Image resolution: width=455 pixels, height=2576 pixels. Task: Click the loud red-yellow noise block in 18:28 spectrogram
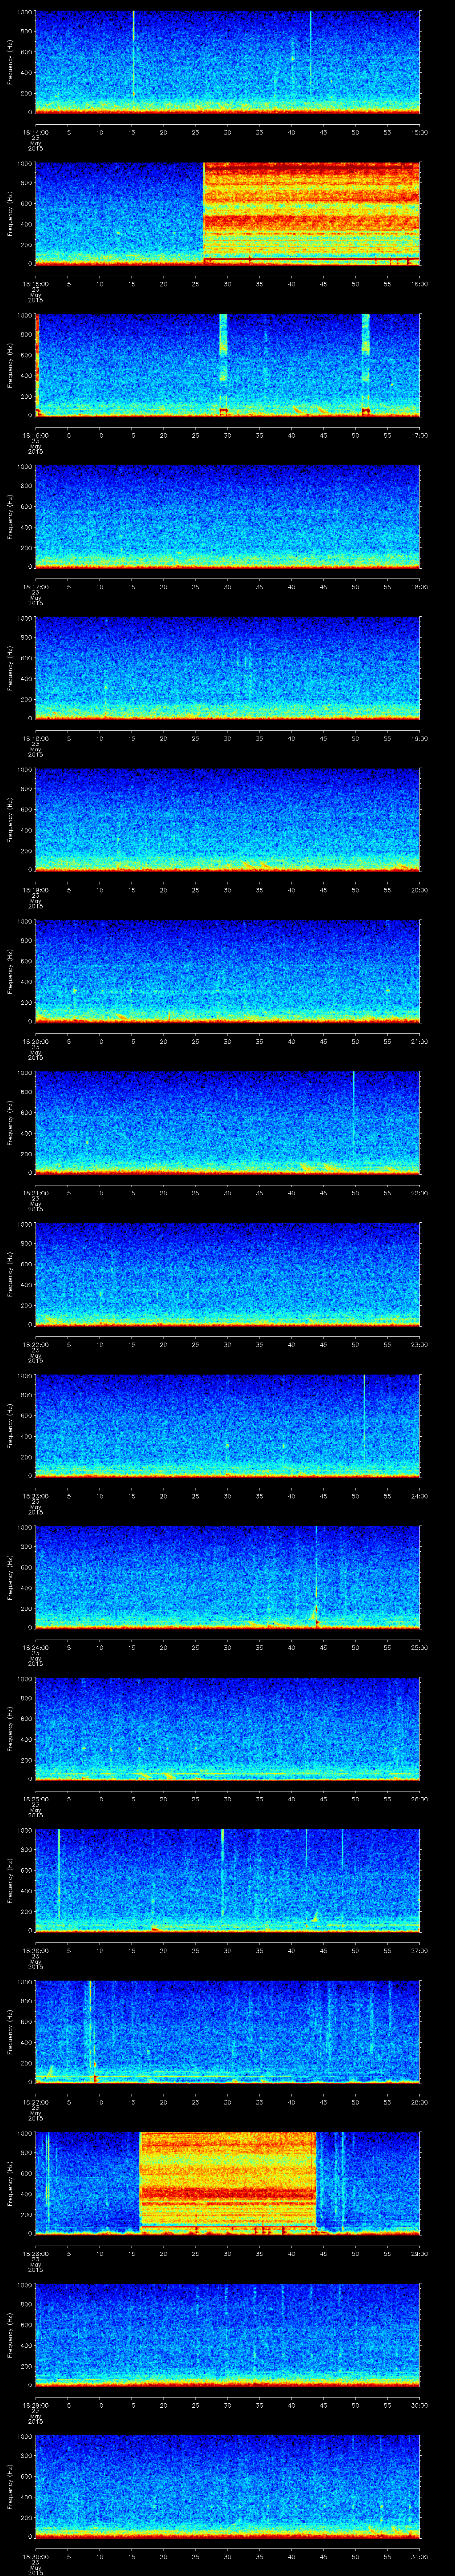[x=228, y=2183]
